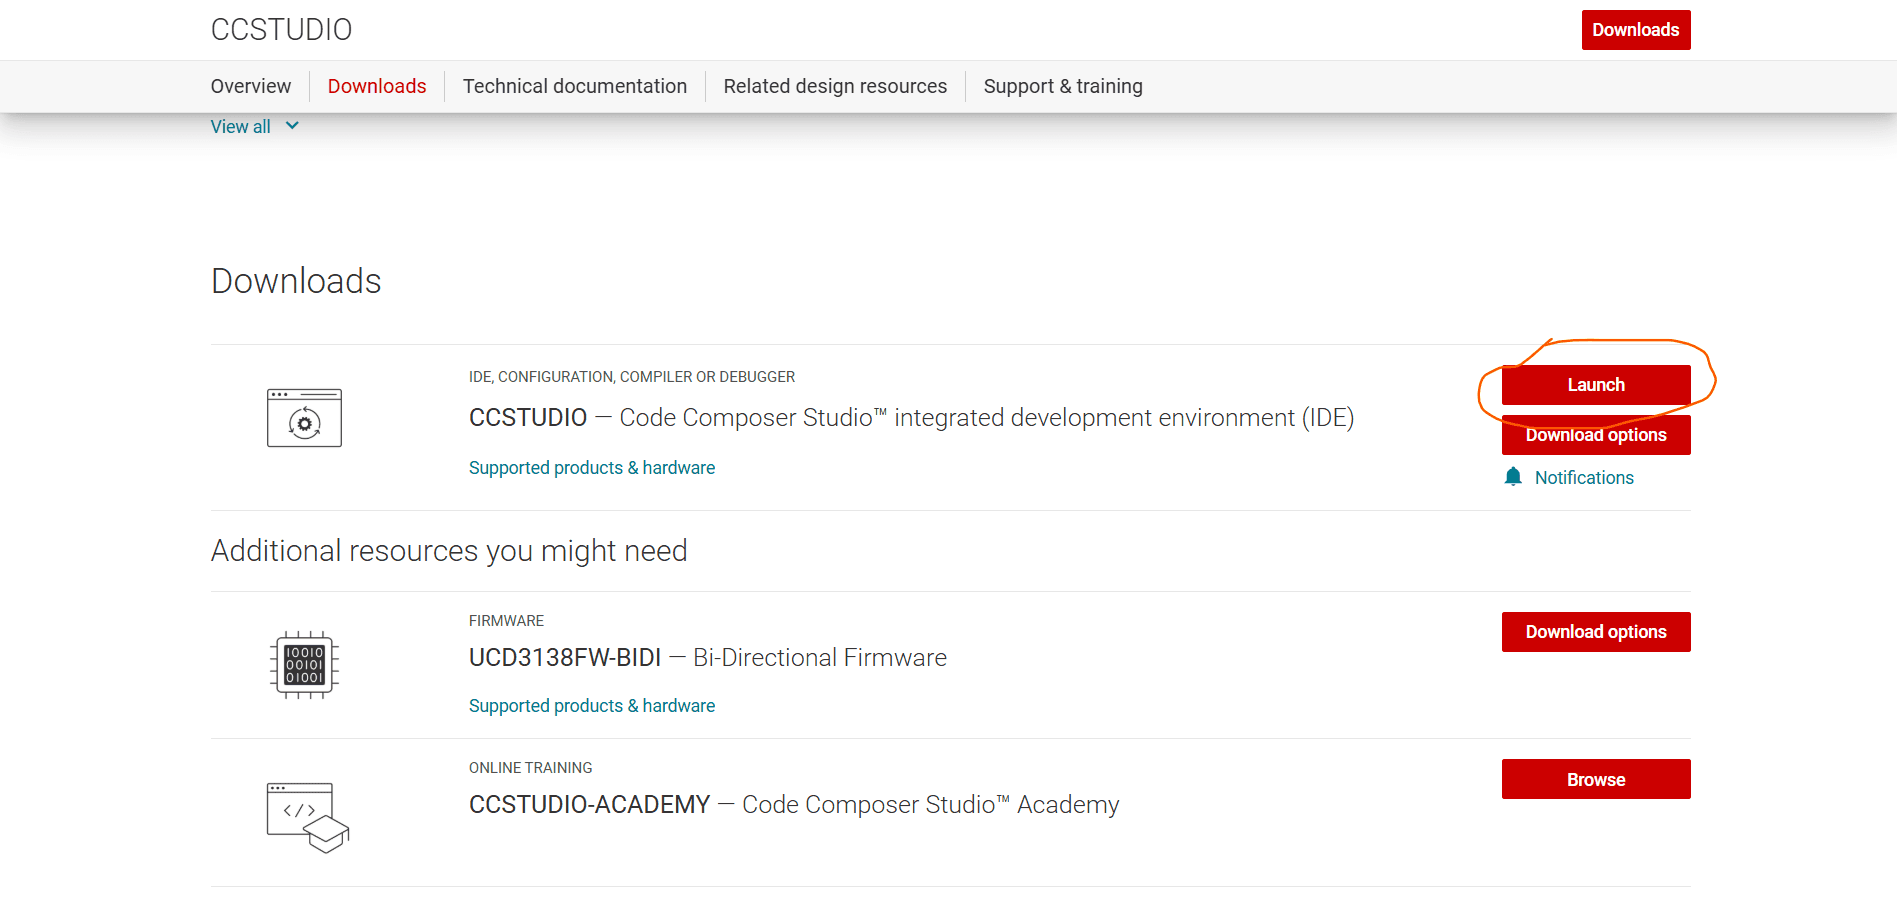Click the Notifications bell icon
The height and width of the screenshot is (902, 1897).
click(1513, 477)
